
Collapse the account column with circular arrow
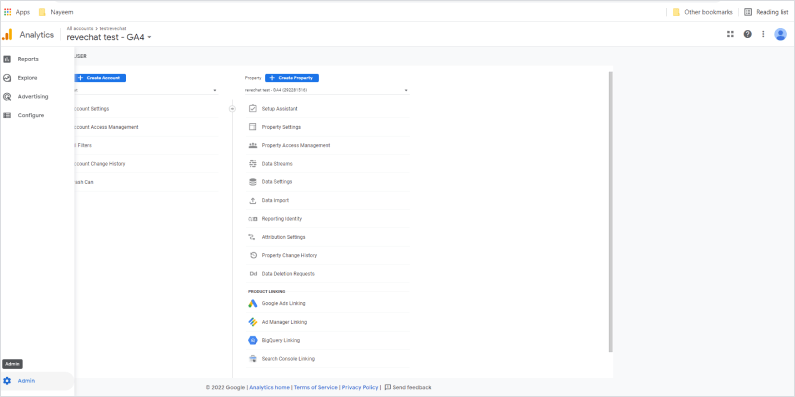point(232,109)
